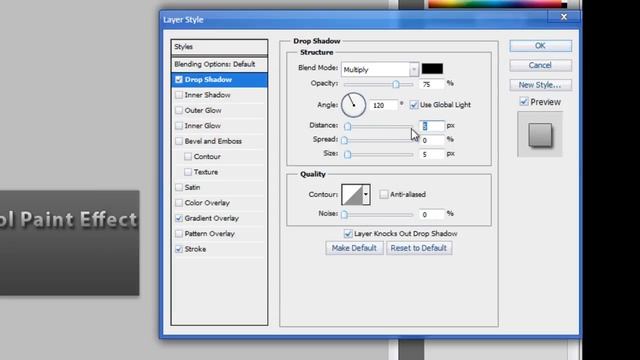The image size is (640, 360).
Task: Click the Distance slider handle
Action: pos(347,127)
